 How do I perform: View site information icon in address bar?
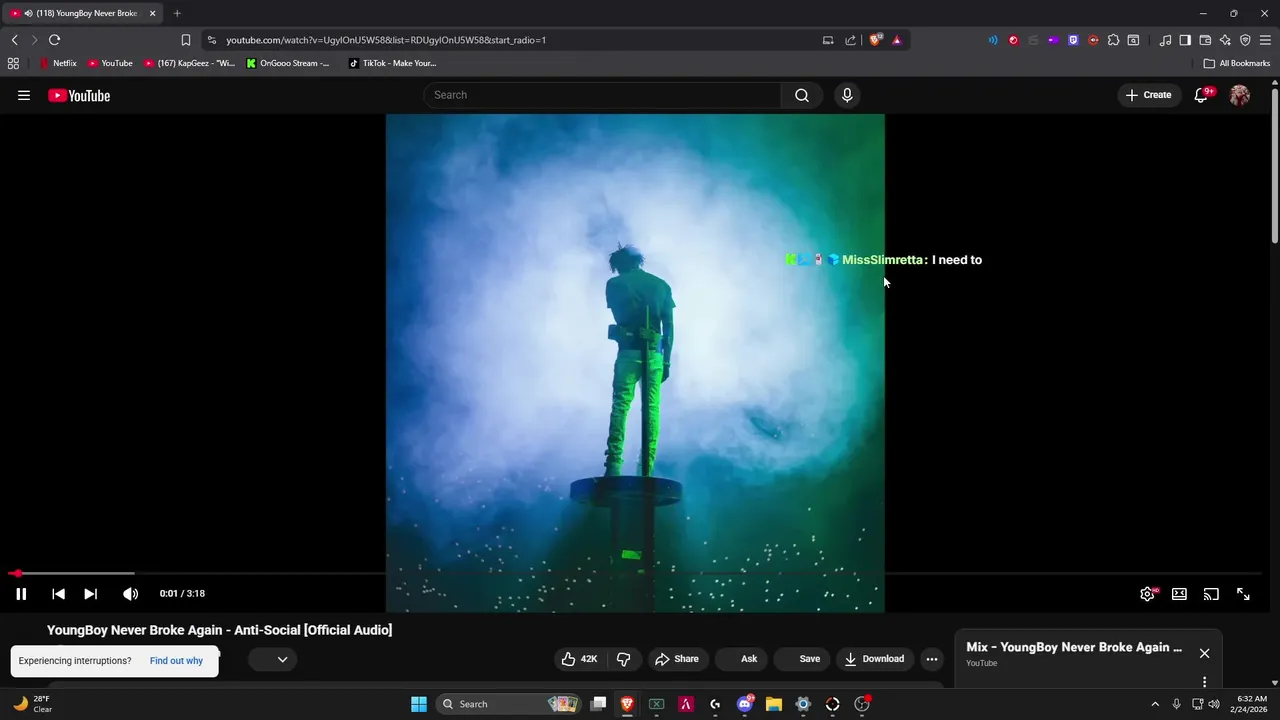click(x=211, y=40)
